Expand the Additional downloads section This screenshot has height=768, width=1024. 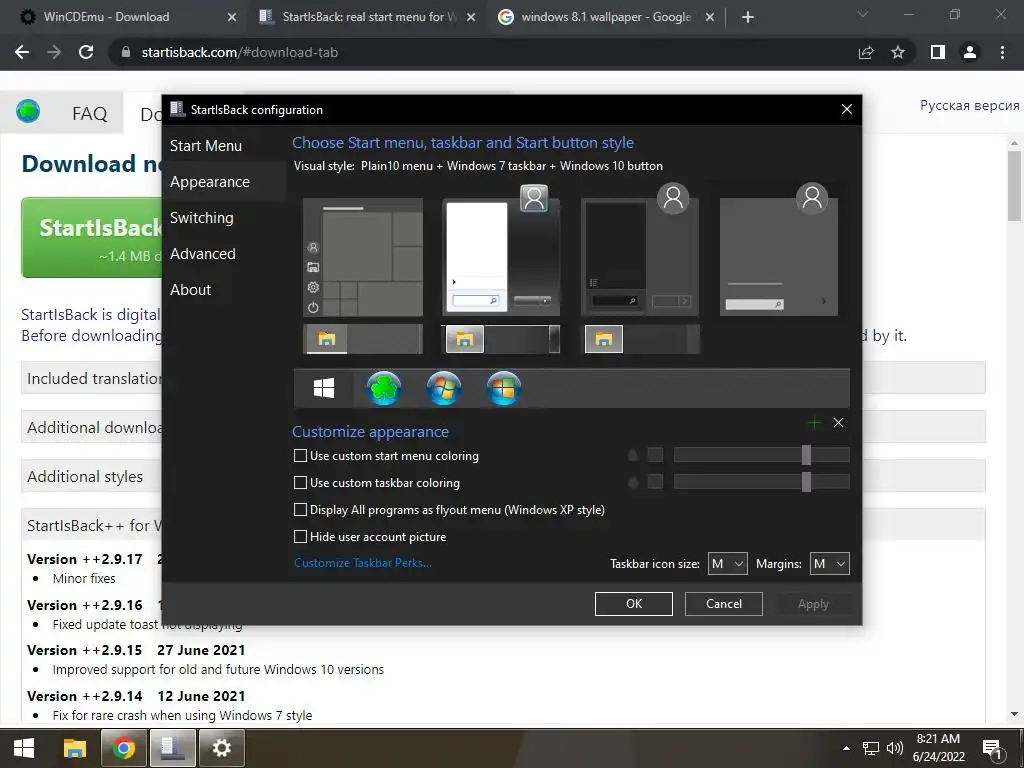coord(92,428)
